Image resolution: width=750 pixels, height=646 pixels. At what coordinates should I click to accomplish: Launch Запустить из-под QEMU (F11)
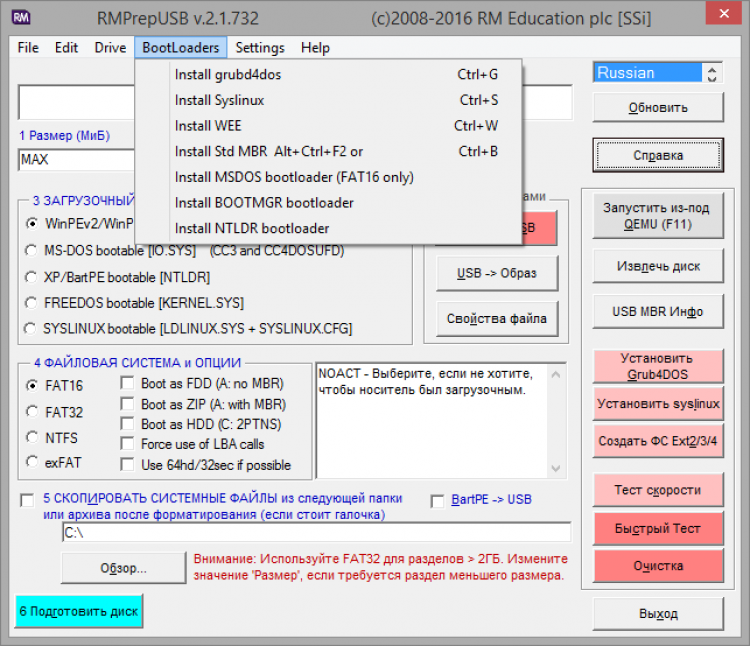point(658,216)
